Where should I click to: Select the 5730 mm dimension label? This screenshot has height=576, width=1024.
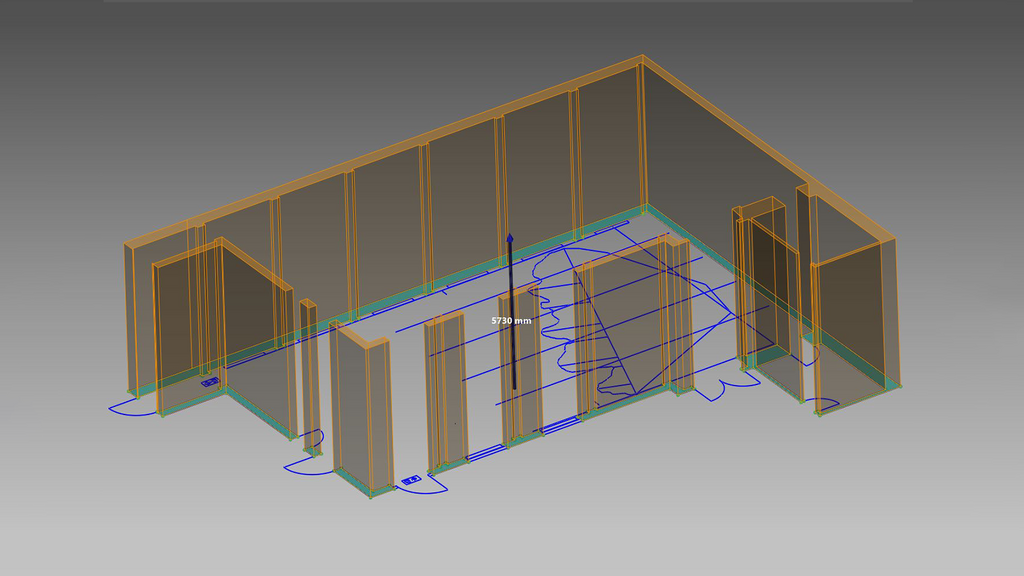(x=511, y=320)
